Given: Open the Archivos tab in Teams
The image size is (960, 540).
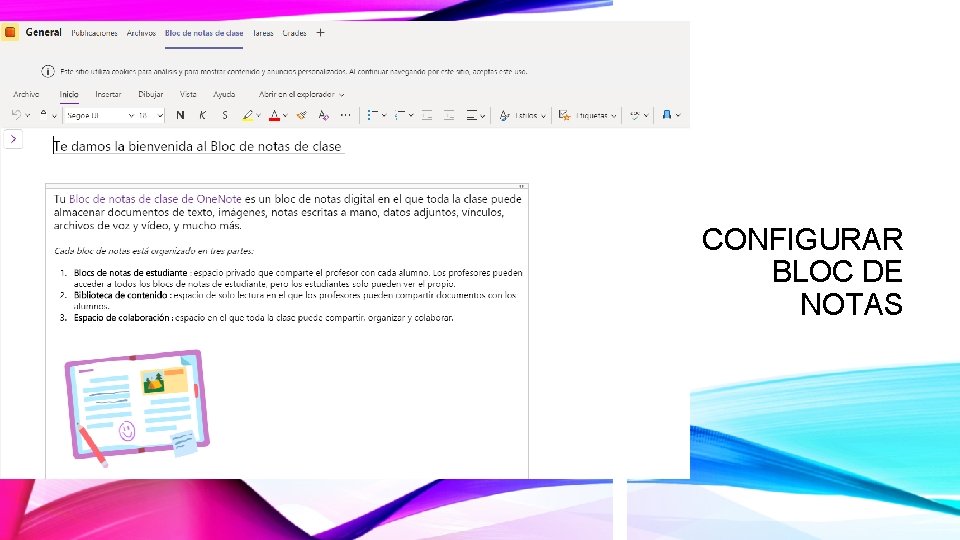Looking at the screenshot, I should [x=141, y=33].
